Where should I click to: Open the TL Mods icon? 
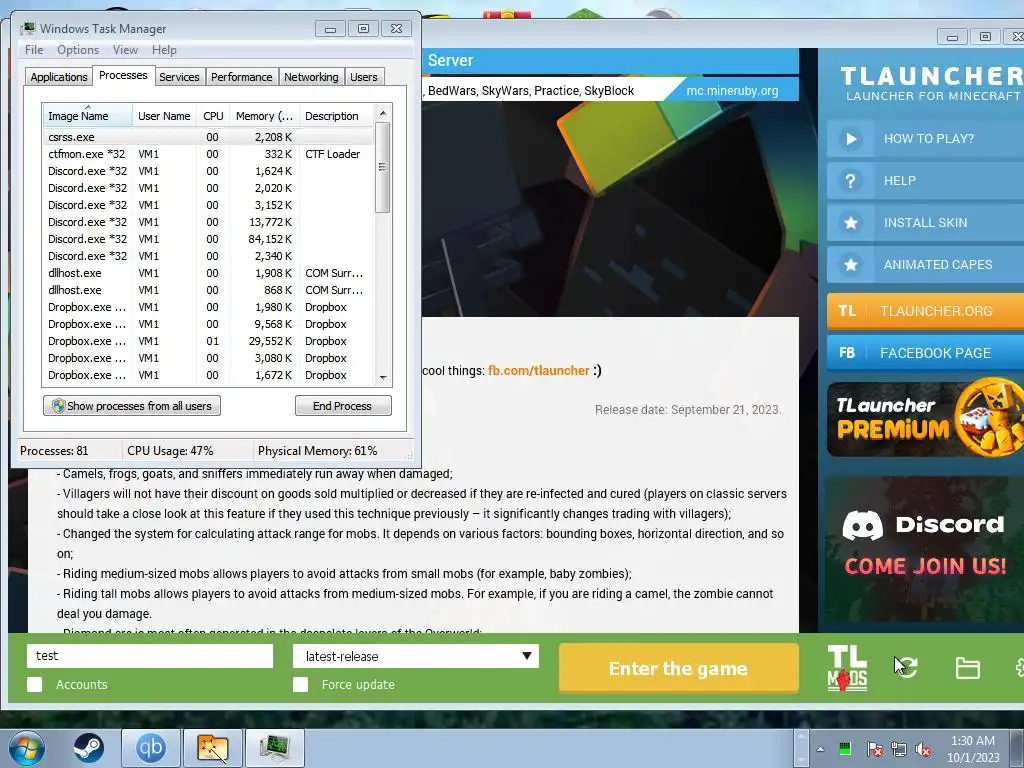(847, 667)
